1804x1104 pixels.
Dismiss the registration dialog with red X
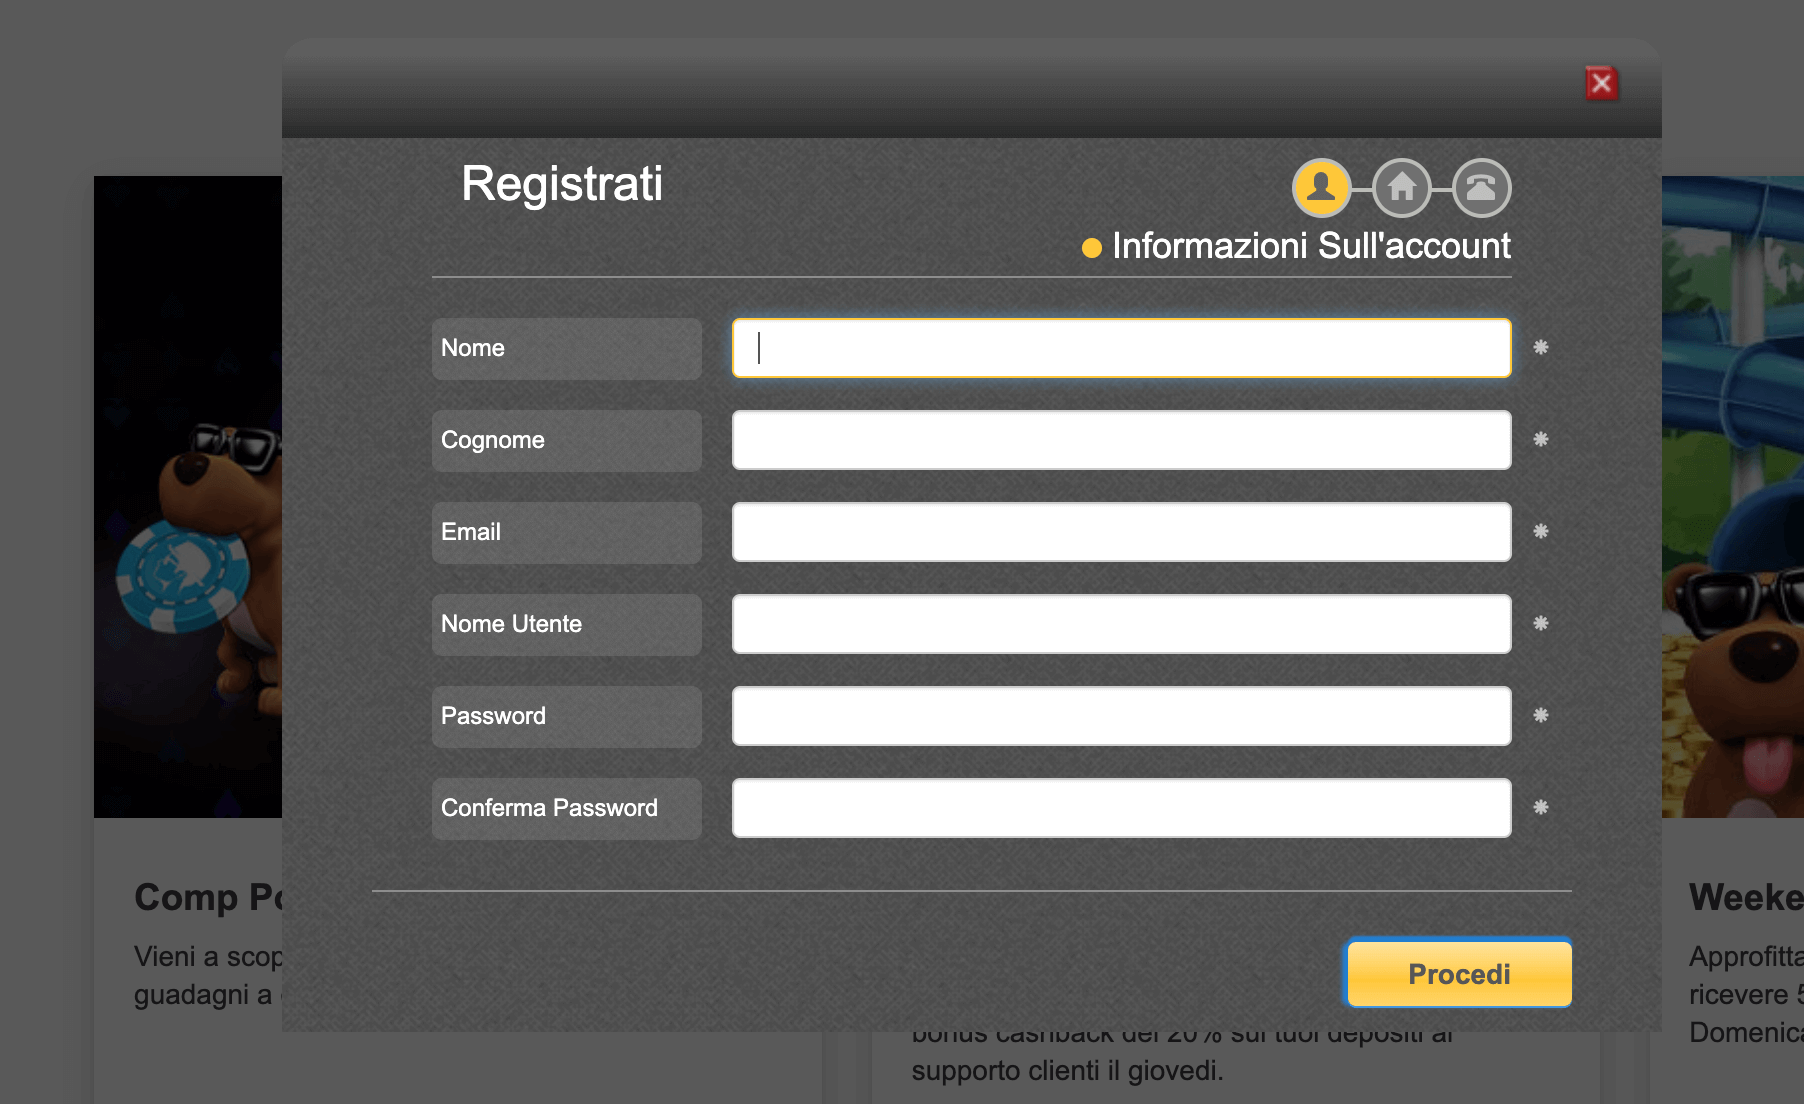click(1601, 84)
